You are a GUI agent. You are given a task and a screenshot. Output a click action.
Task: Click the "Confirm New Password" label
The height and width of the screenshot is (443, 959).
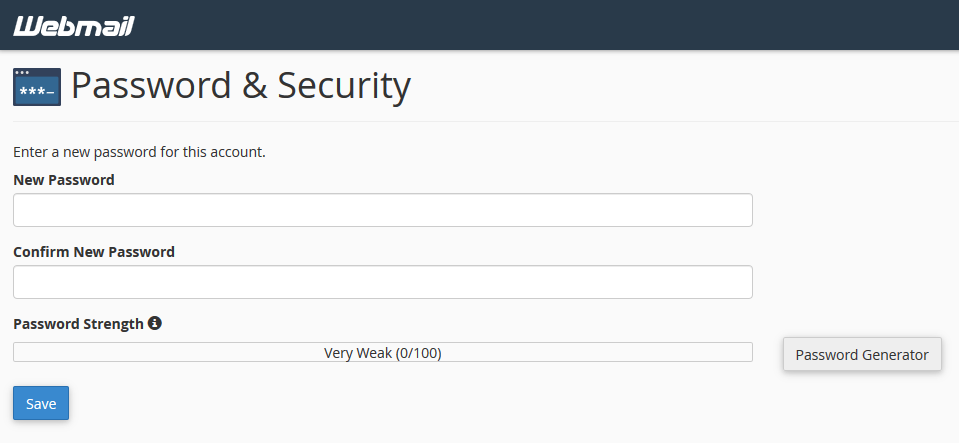94,252
